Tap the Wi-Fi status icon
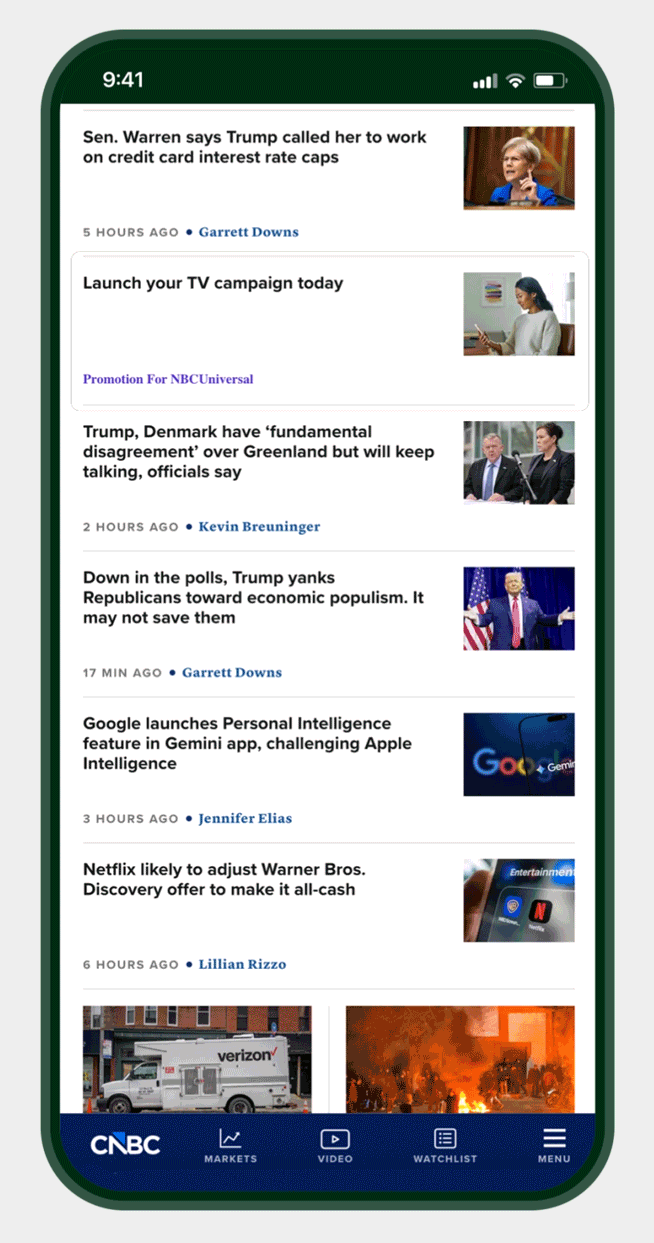Image resolution: width=654 pixels, height=1243 pixels. click(515, 81)
